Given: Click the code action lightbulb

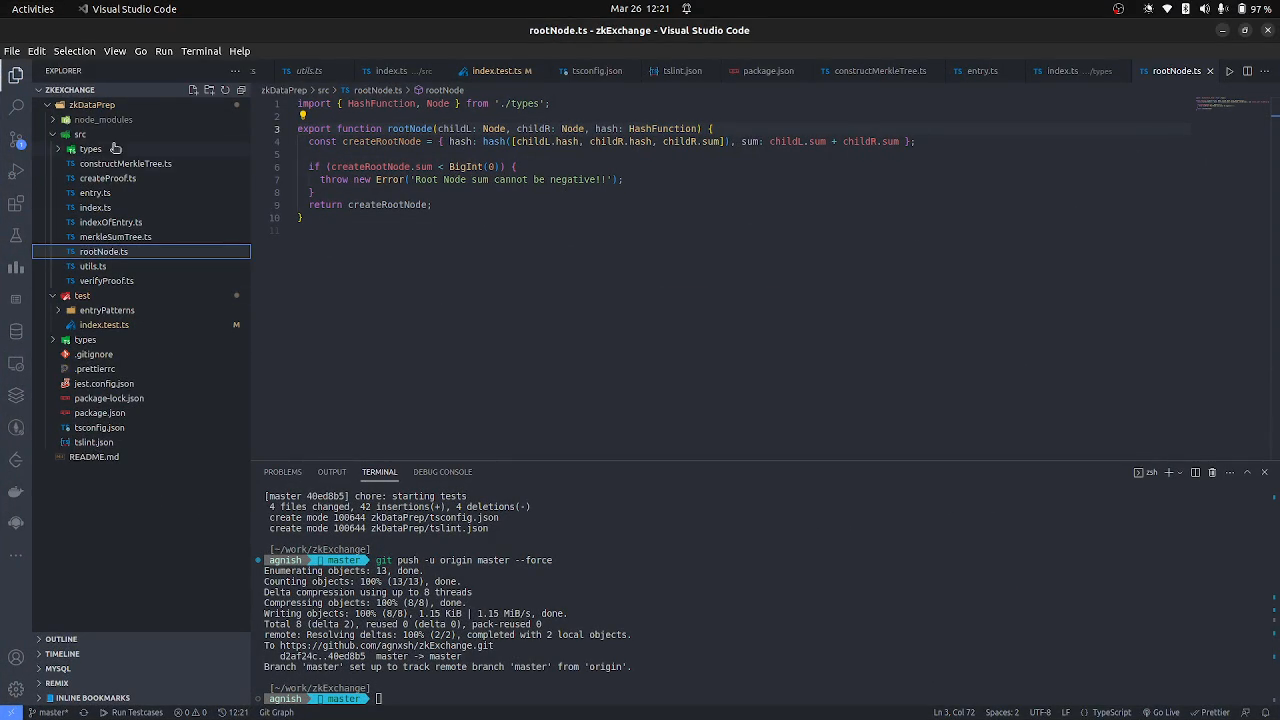Looking at the screenshot, I should [x=303, y=116].
